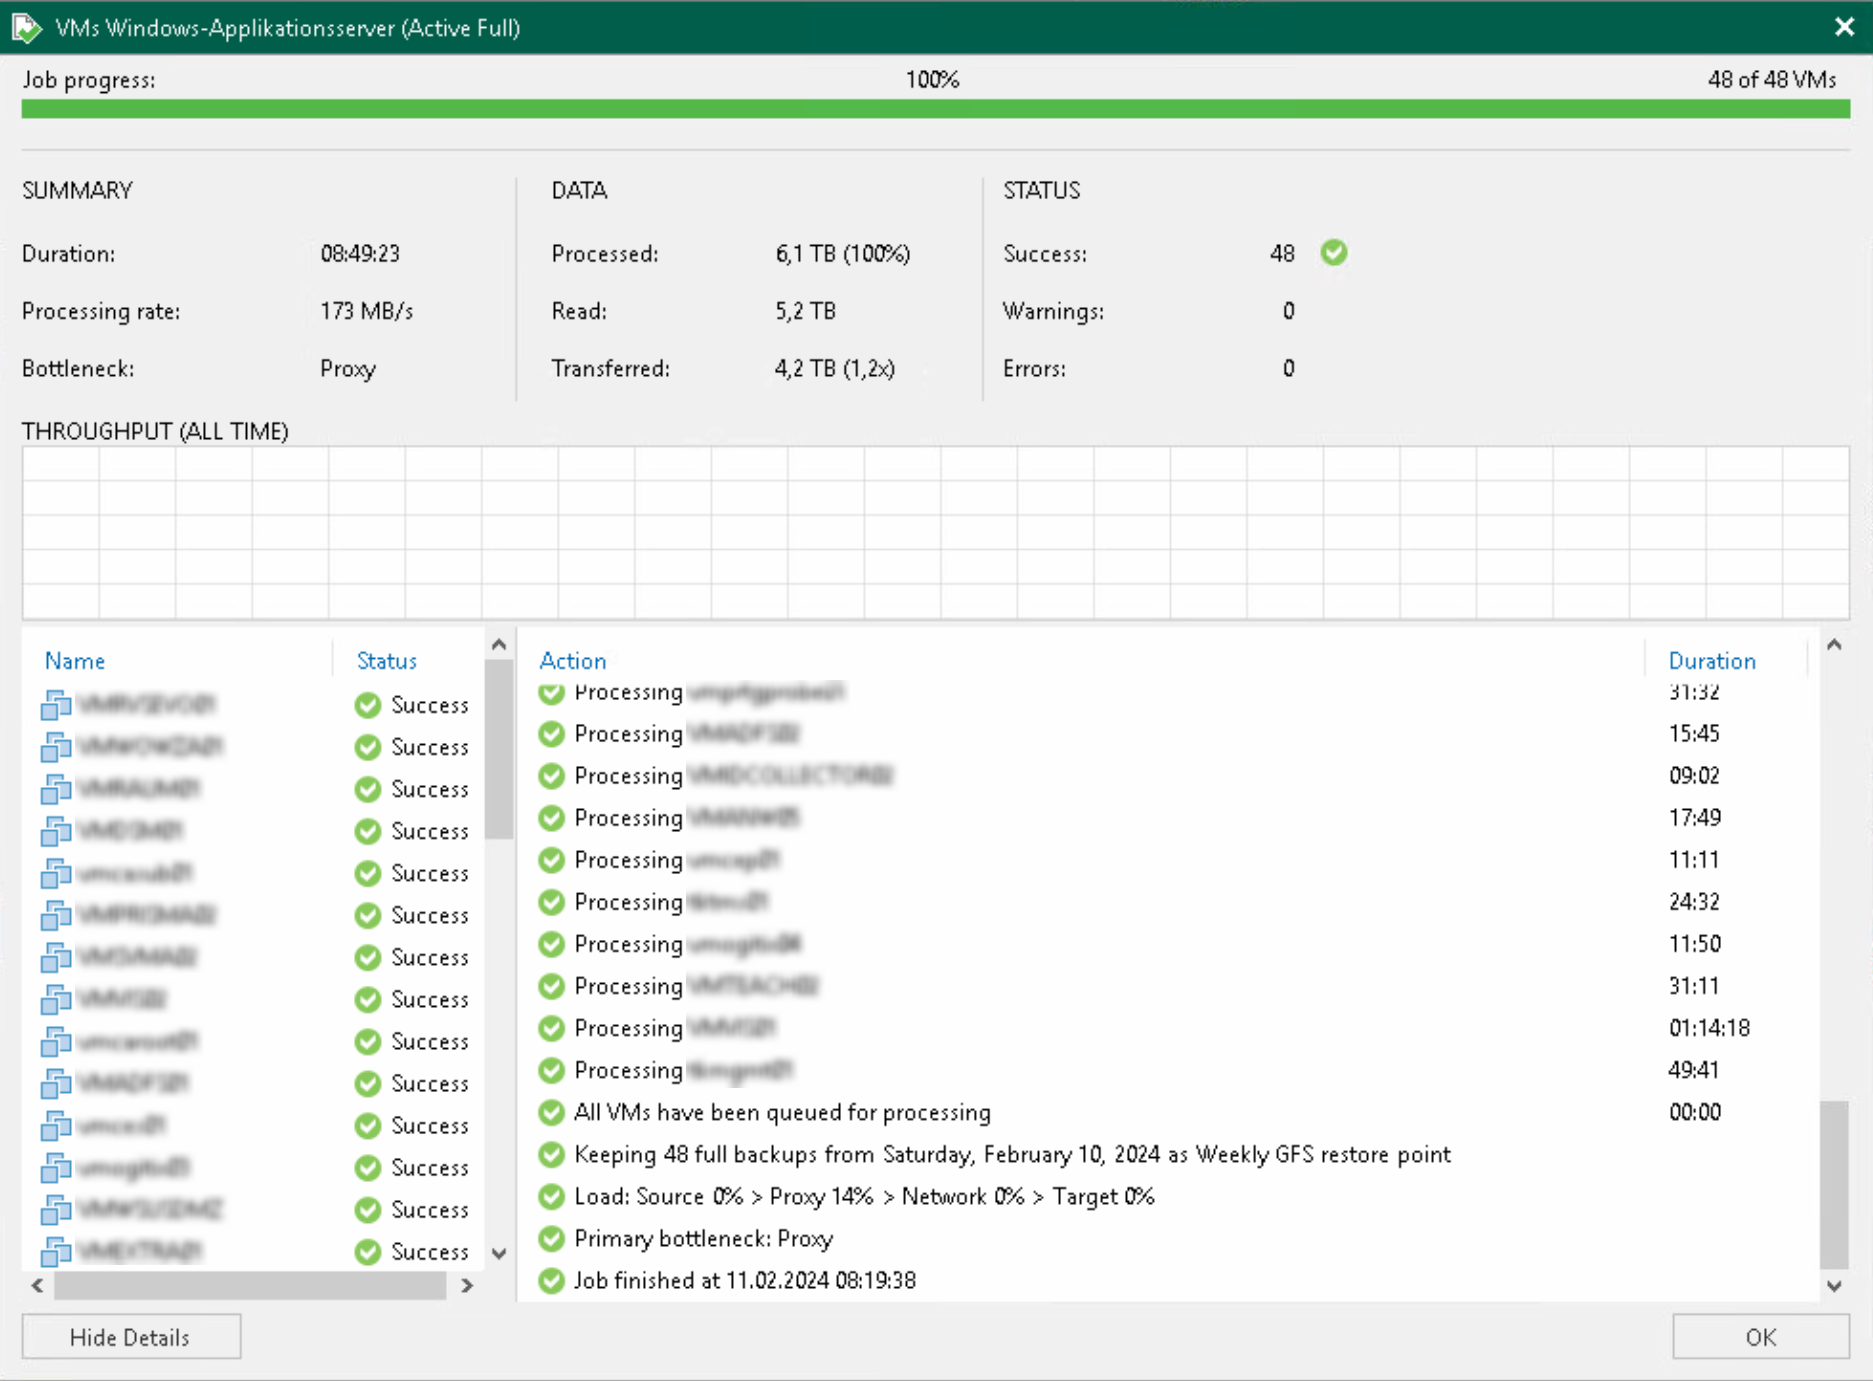Click the down arrow of the VM list scrollbar
Image resolution: width=1873 pixels, height=1381 pixels.
click(x=499, y=1252)
